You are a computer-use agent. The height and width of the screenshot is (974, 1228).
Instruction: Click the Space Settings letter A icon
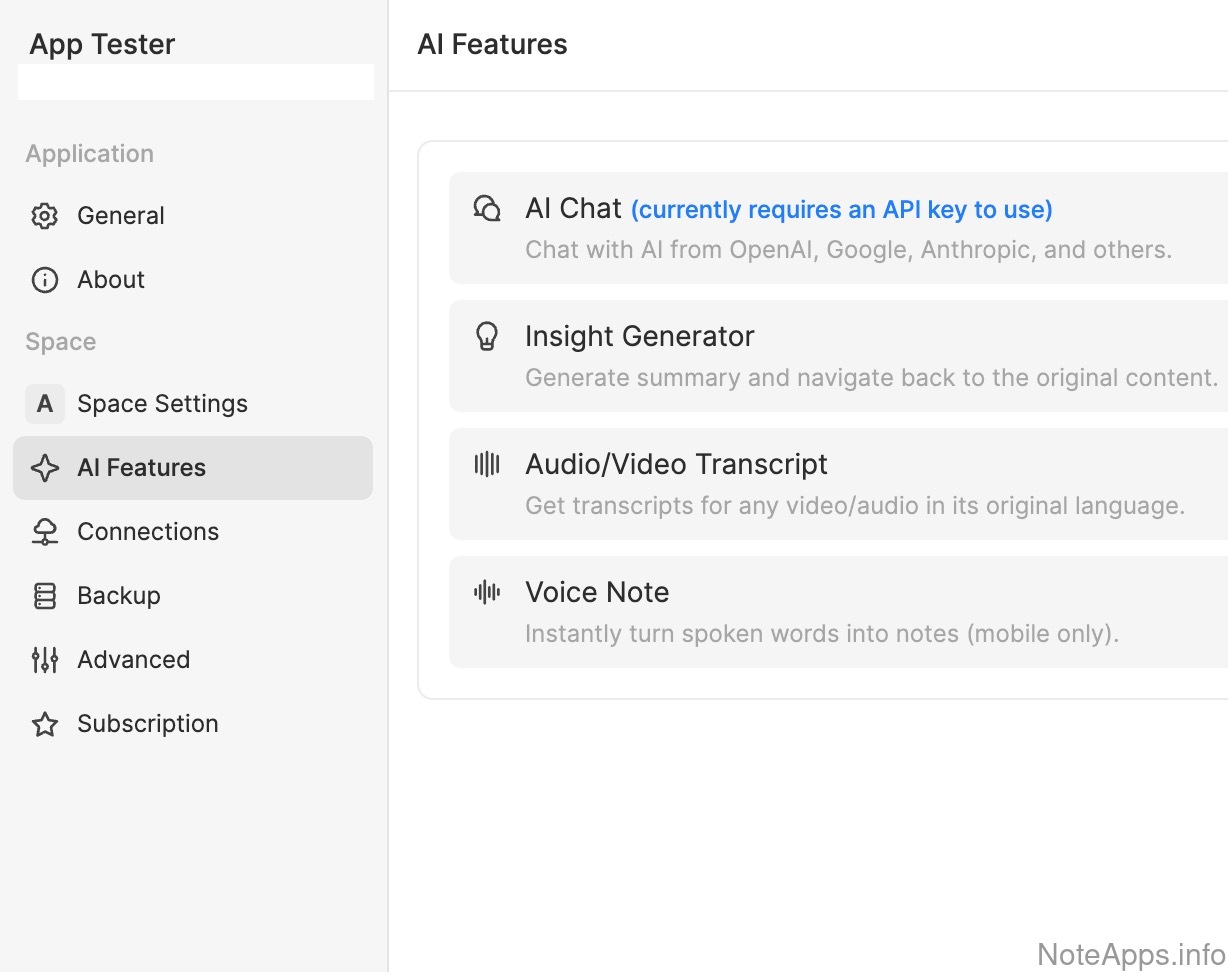coord(45,404)
